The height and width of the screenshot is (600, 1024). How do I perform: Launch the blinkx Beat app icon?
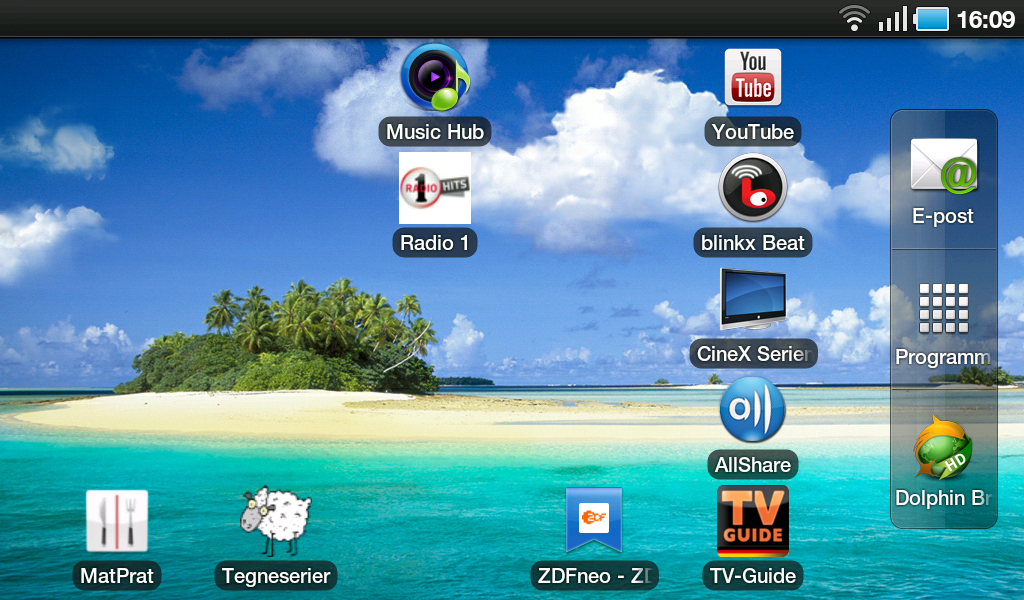pyautogui.click(x=753, y=188)
